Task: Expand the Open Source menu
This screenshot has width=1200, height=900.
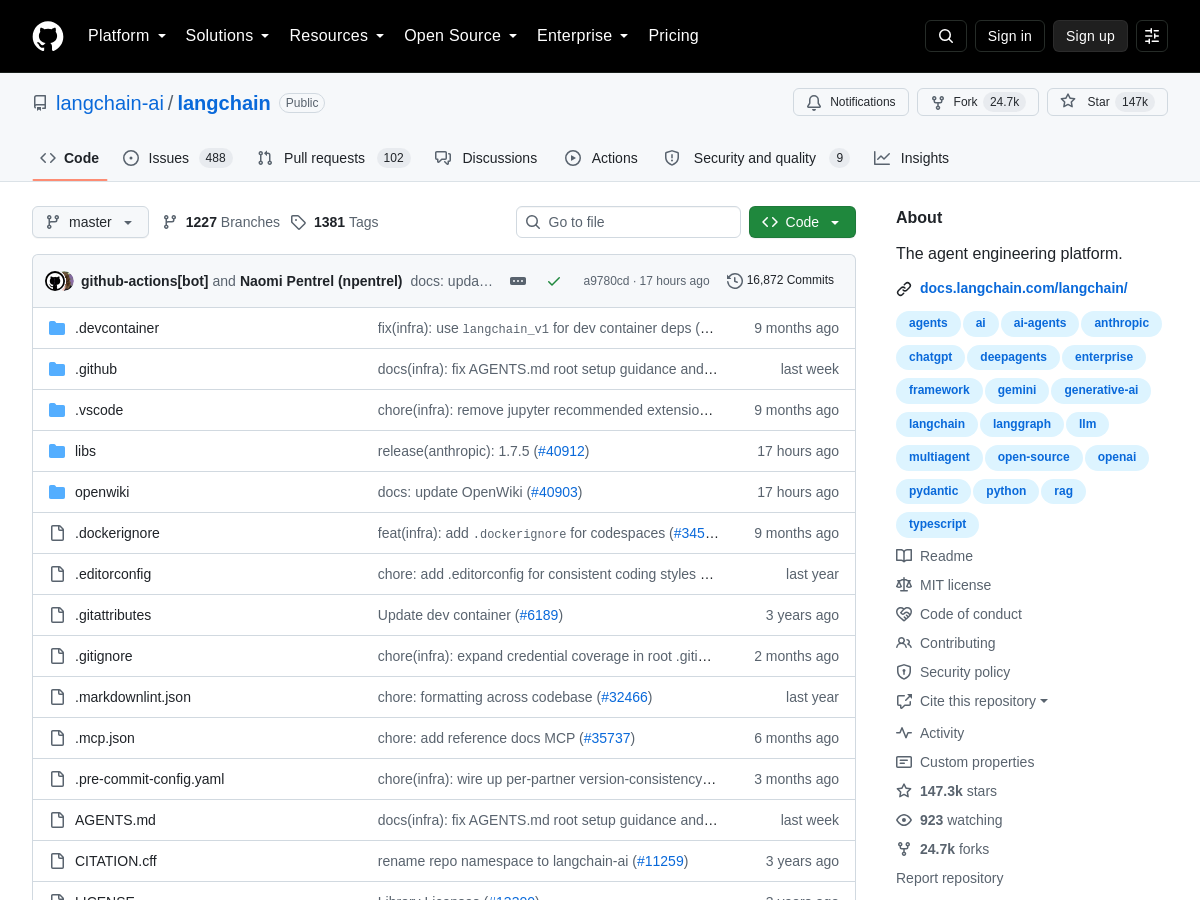Action: click(x=461, y=36)
